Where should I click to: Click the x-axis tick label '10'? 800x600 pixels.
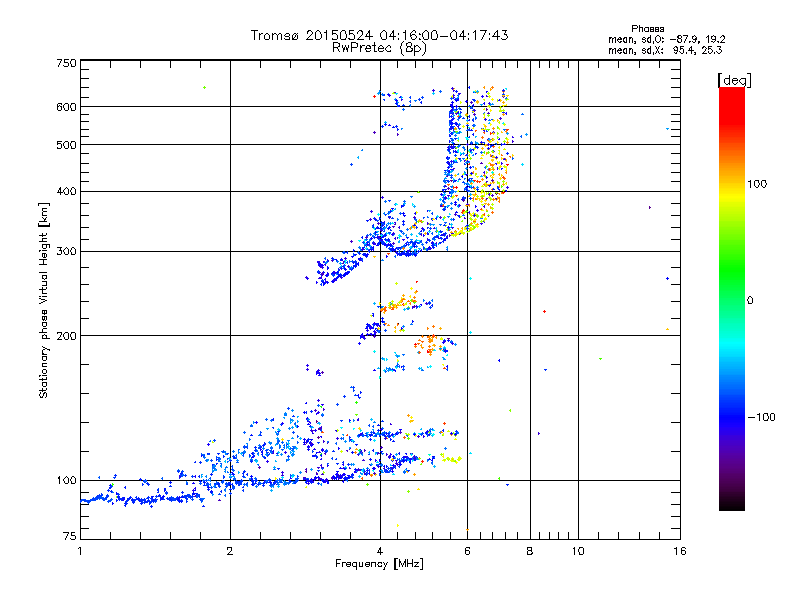[578, 551]
